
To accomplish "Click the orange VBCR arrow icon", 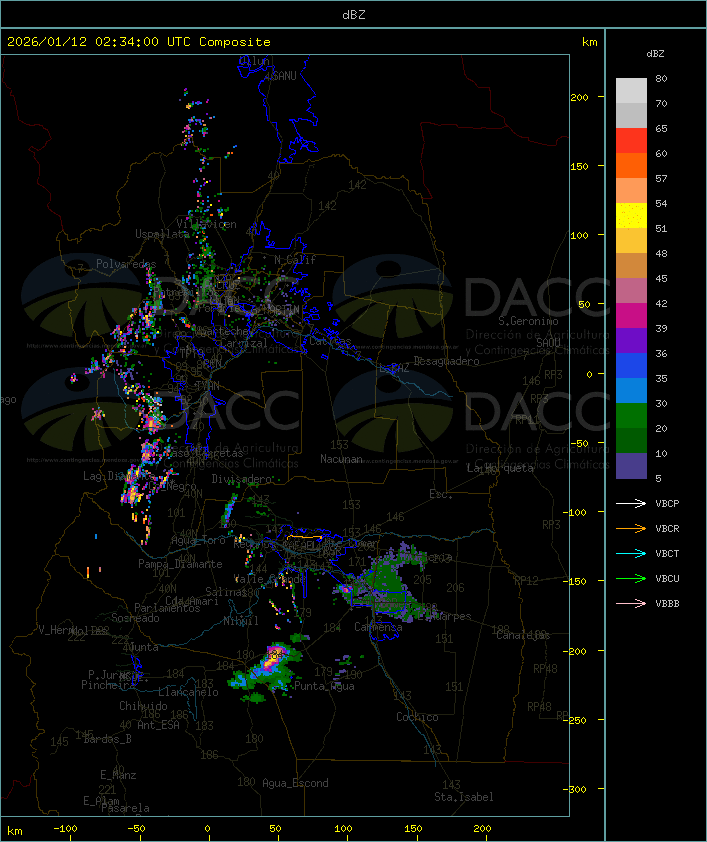I will point(631,528).
